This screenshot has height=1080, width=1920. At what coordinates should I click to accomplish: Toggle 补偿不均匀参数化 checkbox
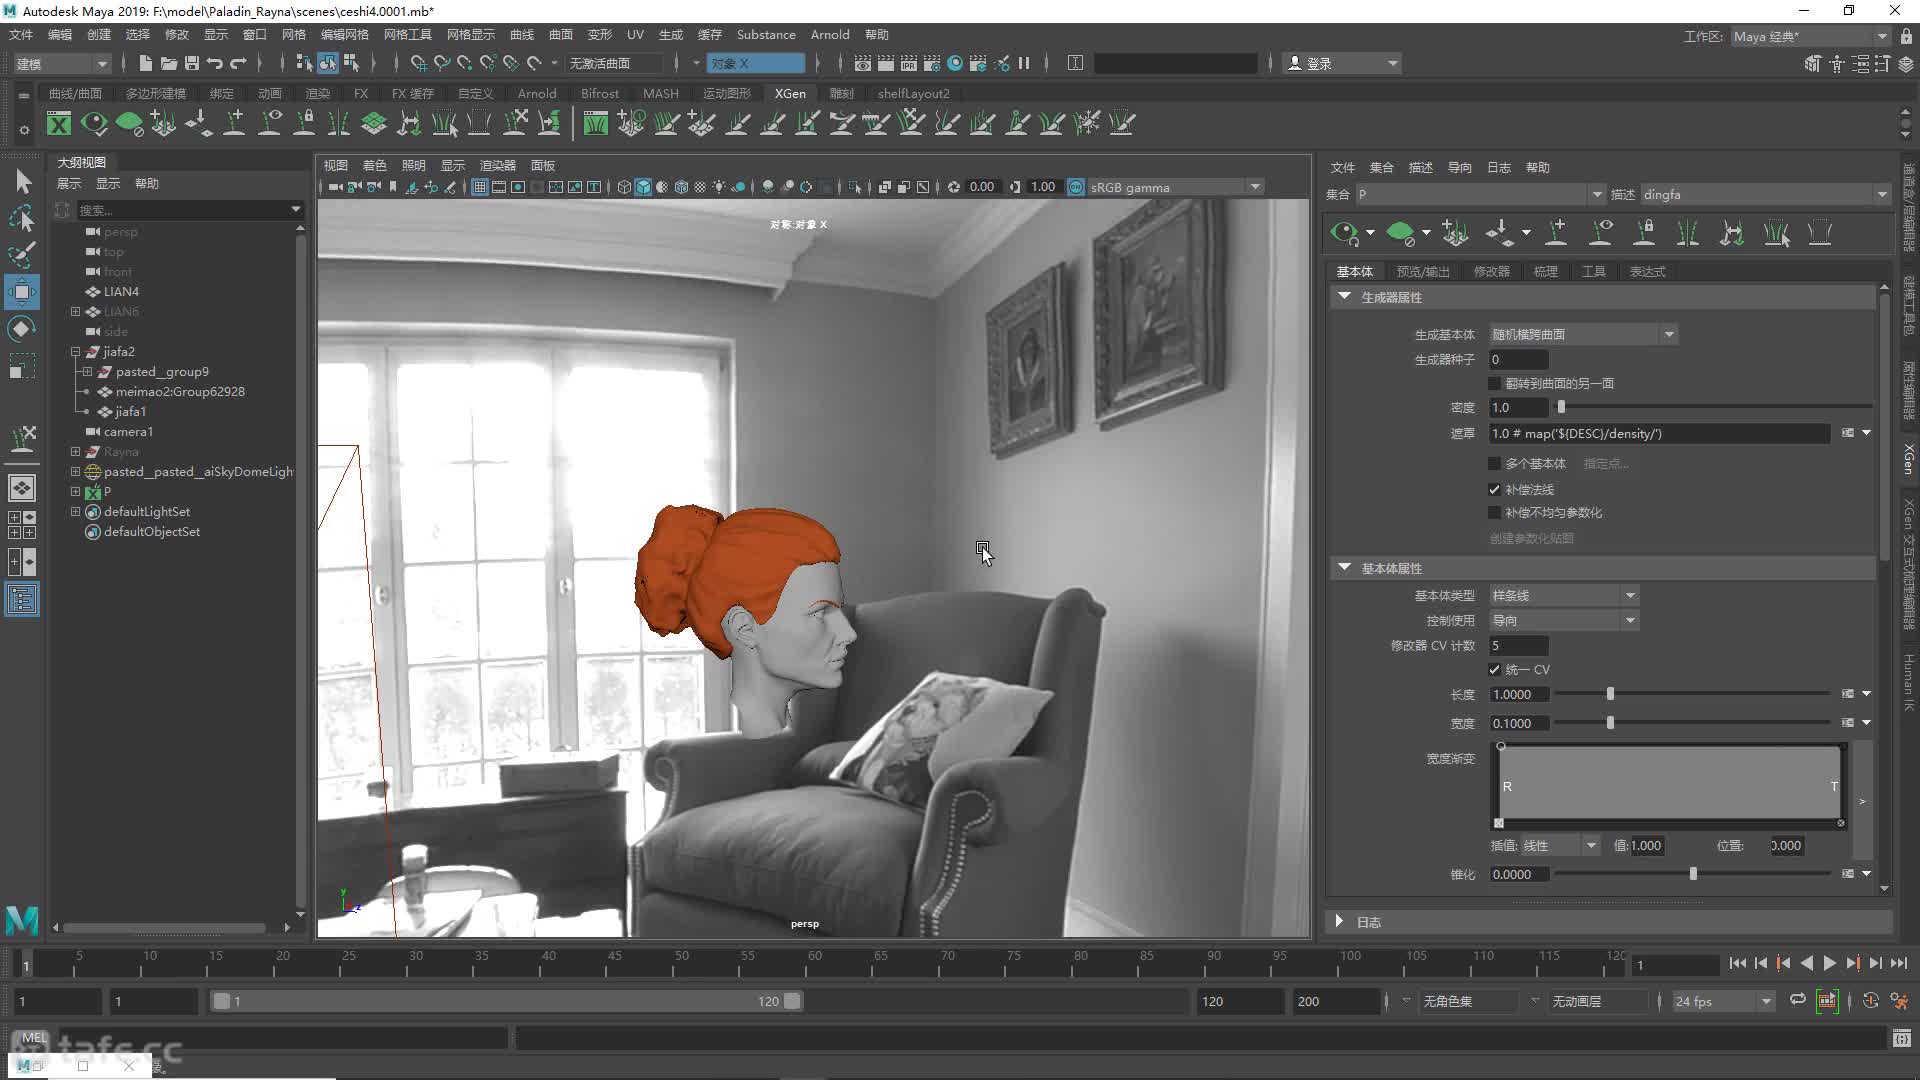pos(1495,513)
